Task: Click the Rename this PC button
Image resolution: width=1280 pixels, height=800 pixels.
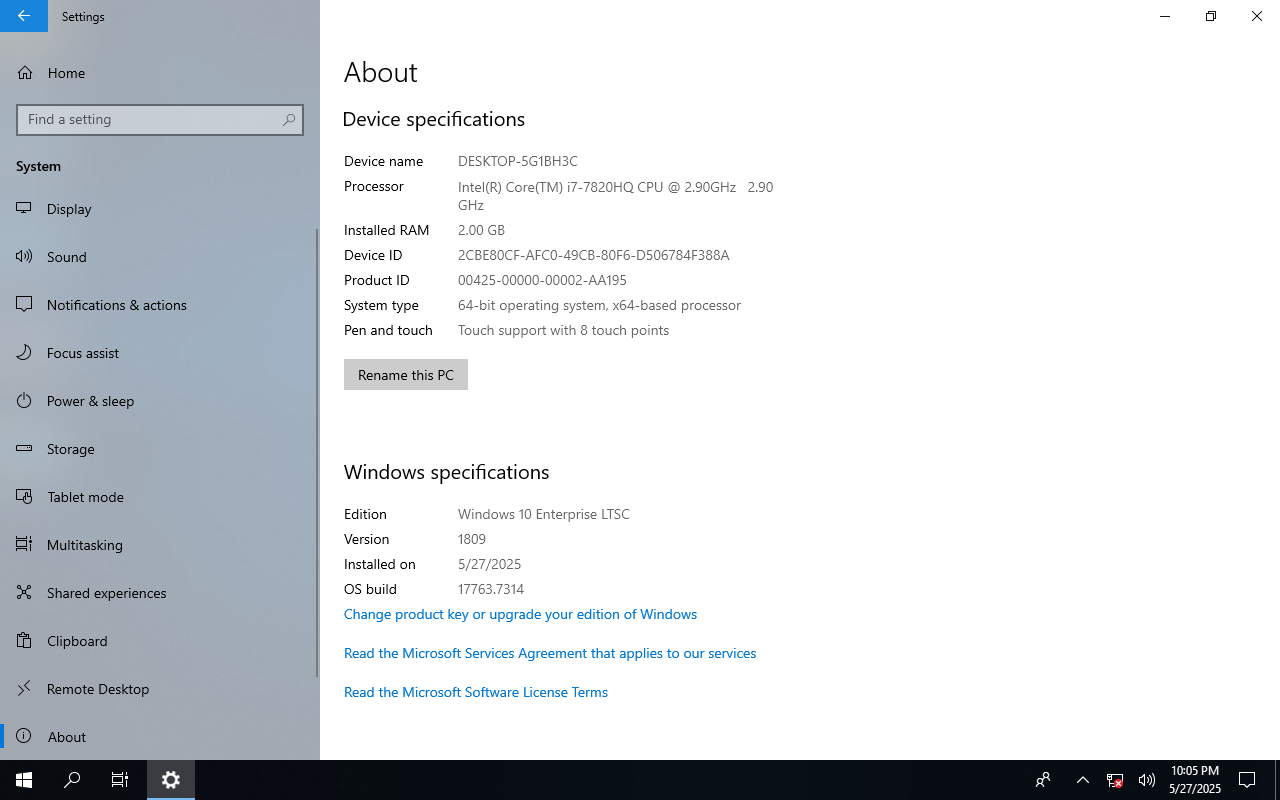Action: tap(406, 375)
